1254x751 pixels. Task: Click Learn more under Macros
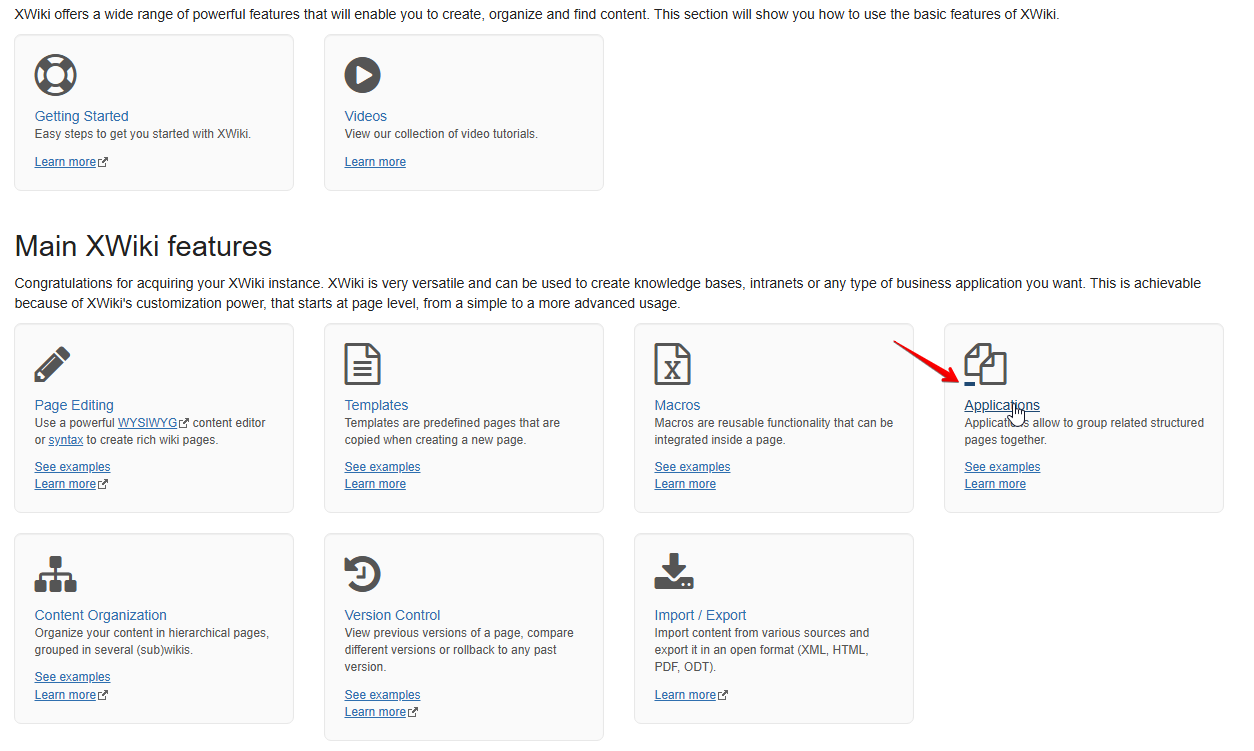[685, 484]
